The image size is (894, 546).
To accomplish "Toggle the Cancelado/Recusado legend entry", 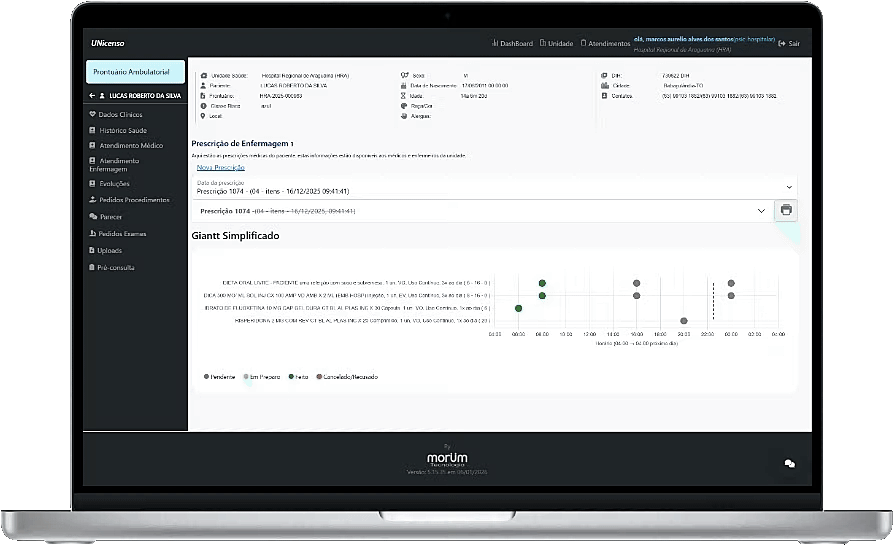I will [x=345, y=377].
